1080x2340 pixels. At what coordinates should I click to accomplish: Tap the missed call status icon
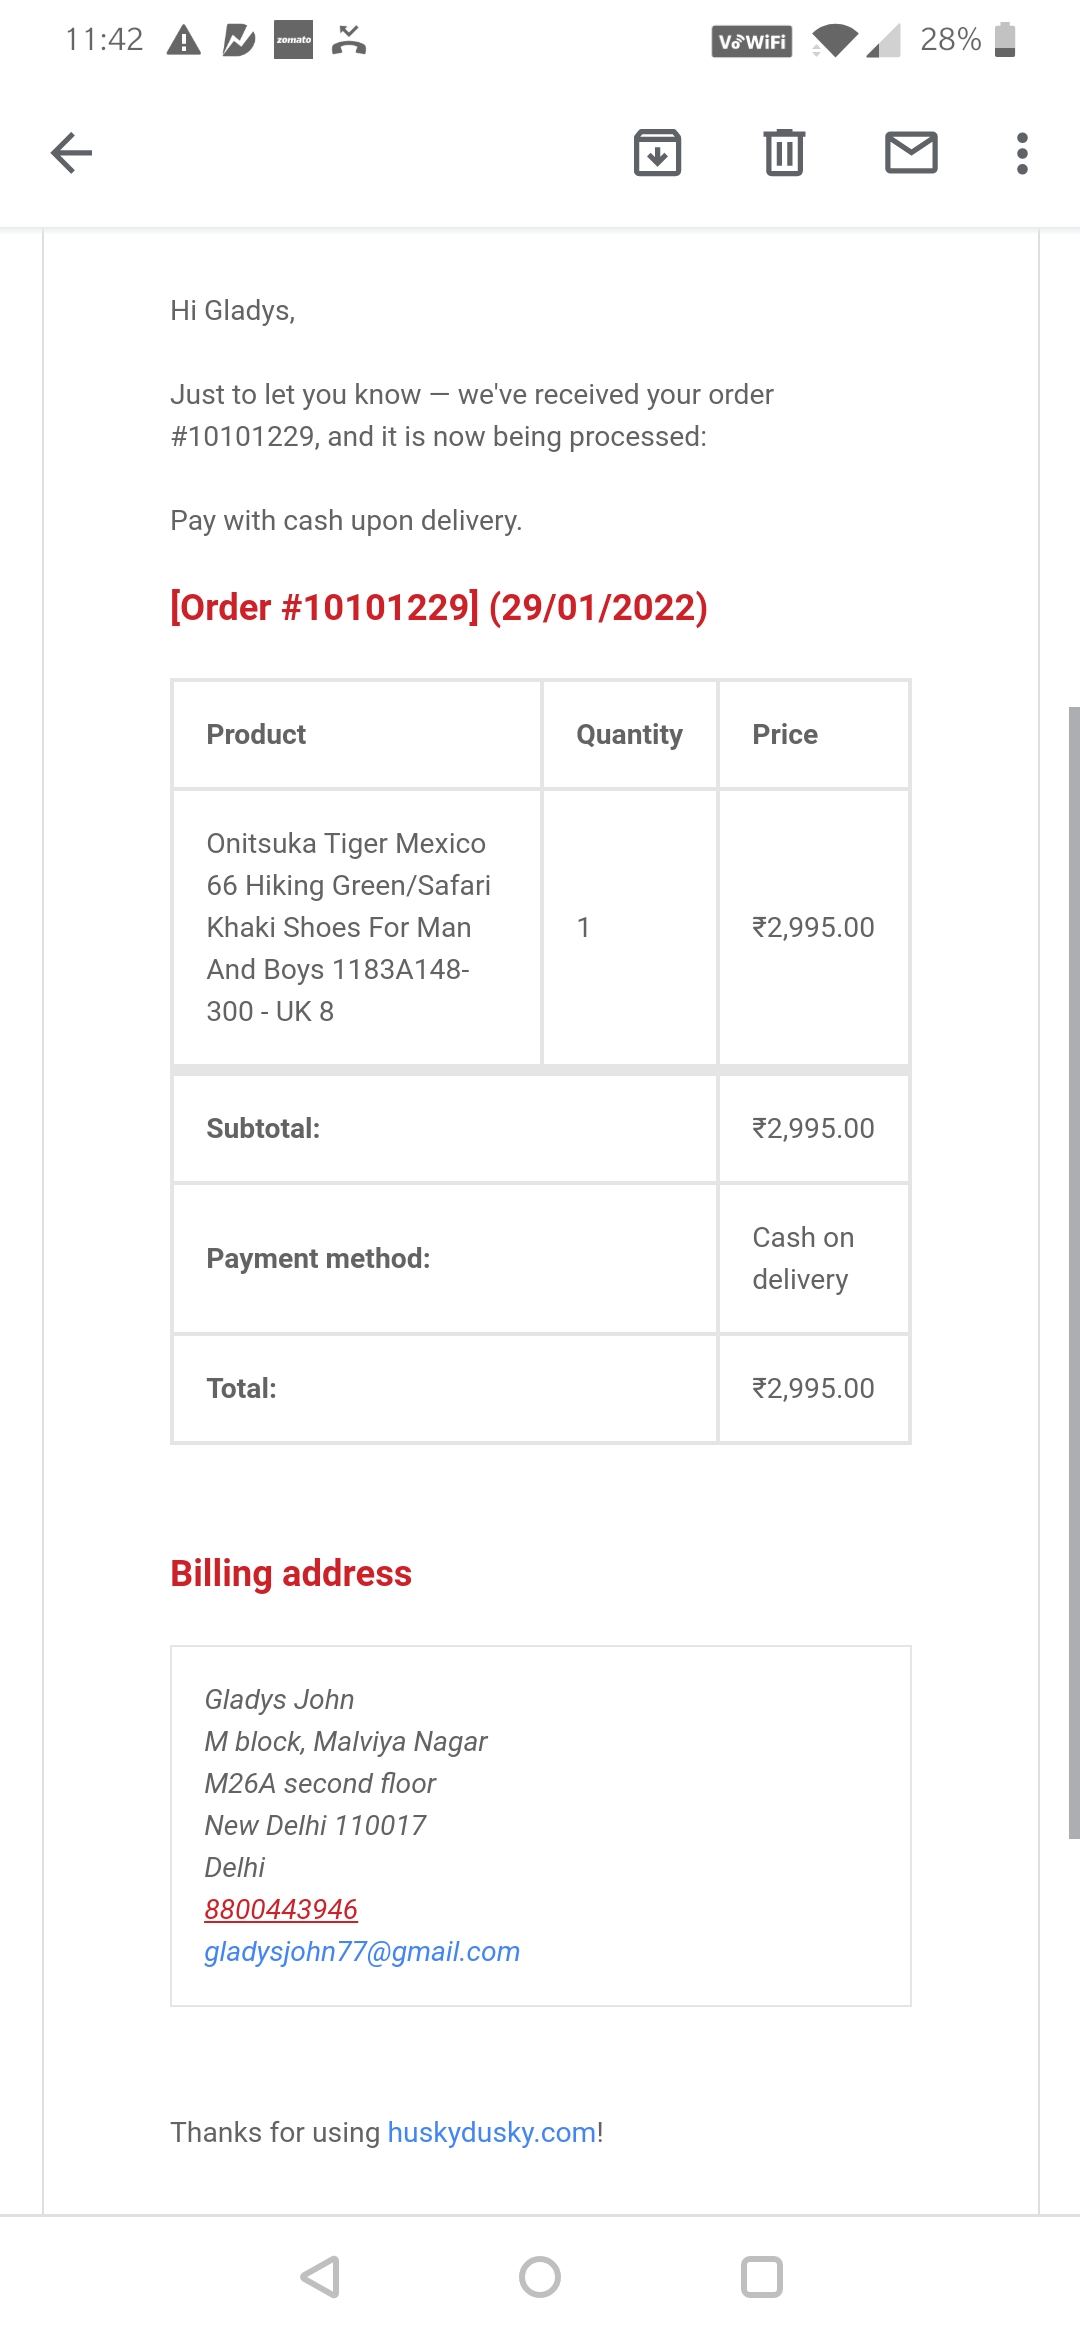pyautogui.click(x=348, y=40)
